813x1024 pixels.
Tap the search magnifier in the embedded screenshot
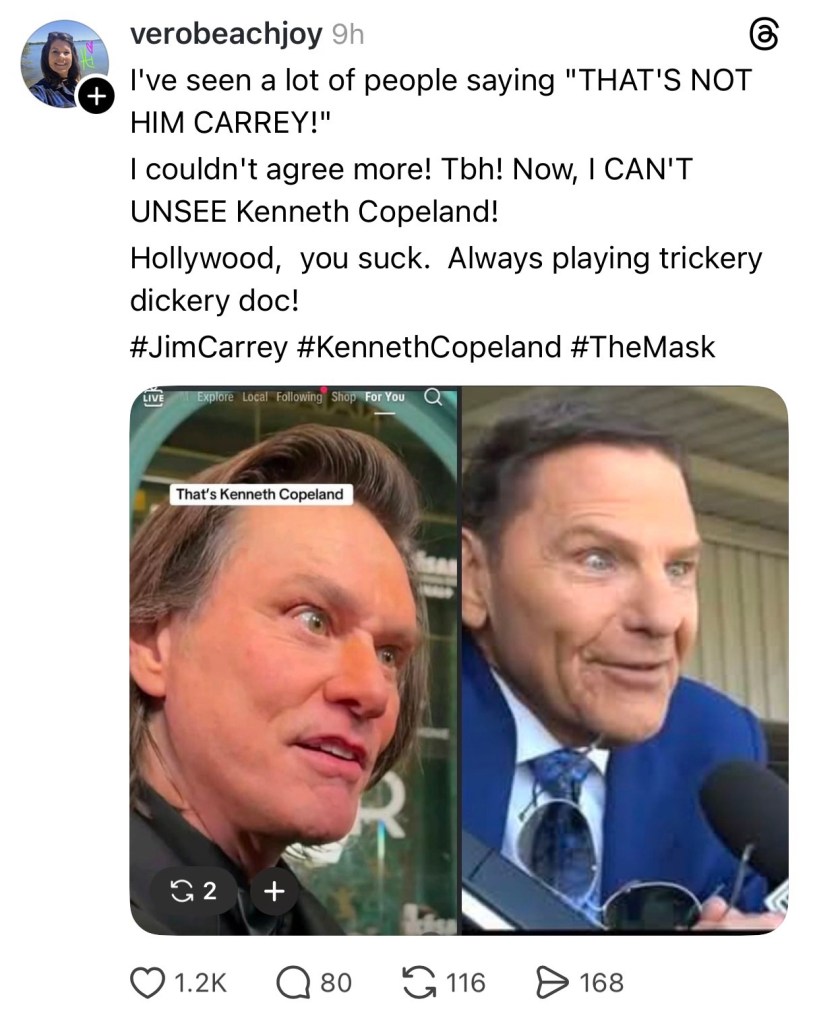(x=434, y=397)
